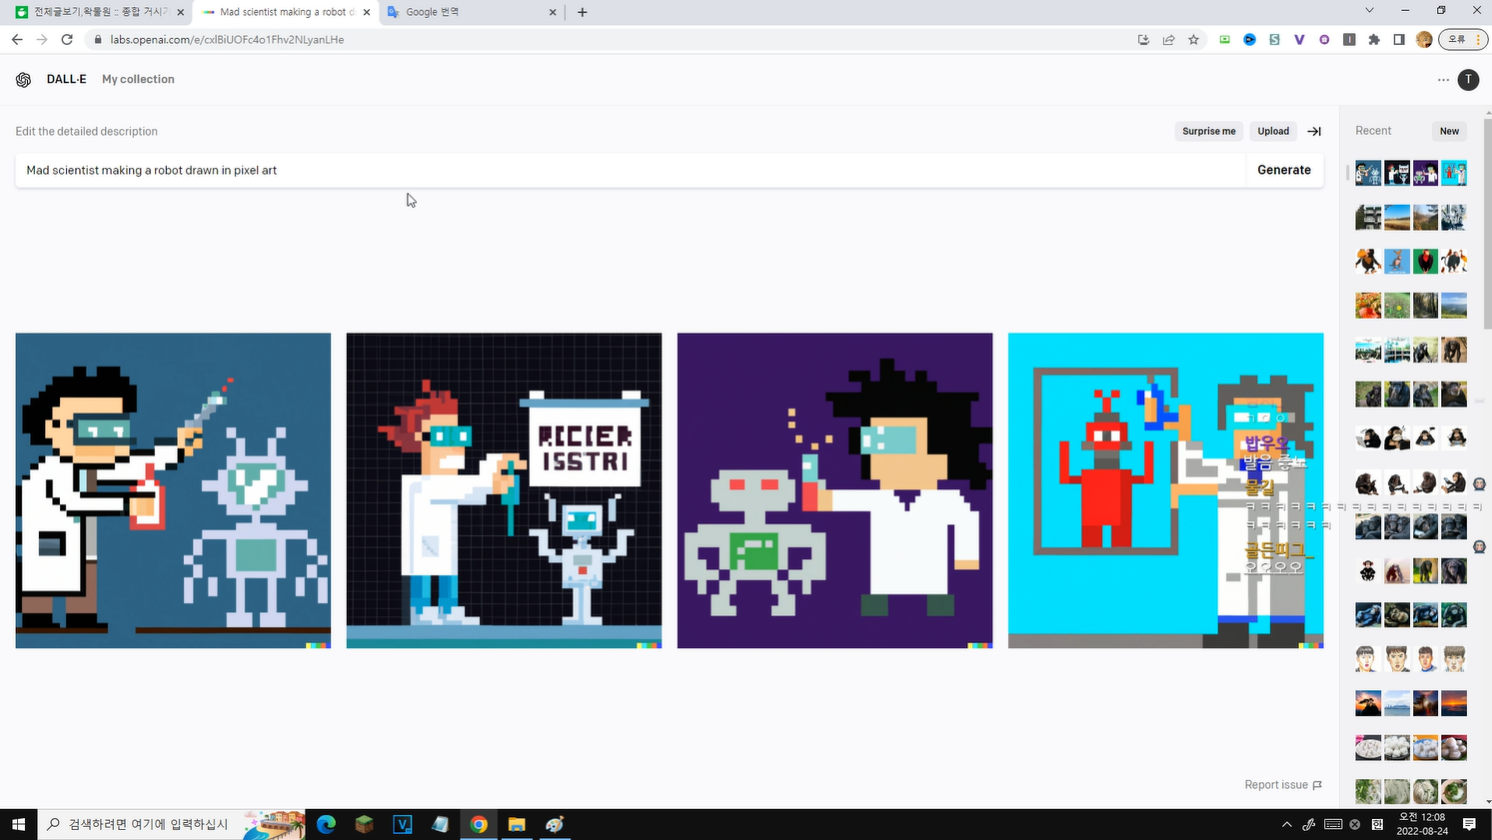This screenshot has height=840, width=1492.
Task: Open the three-dot options menu in DALL·E header
Action: coord(1443,80)
